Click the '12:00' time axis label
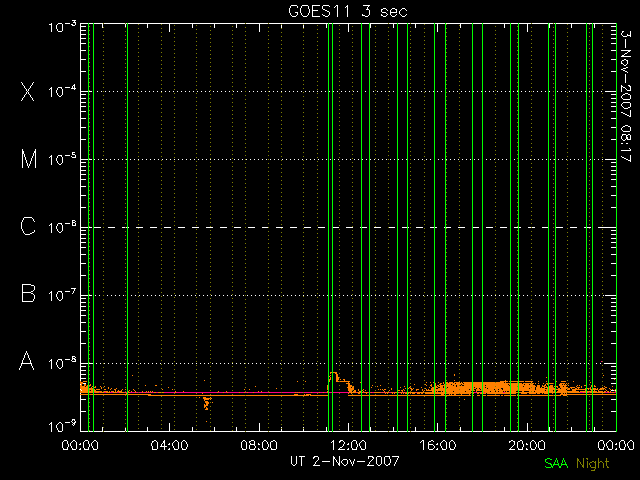 (348, 445)
